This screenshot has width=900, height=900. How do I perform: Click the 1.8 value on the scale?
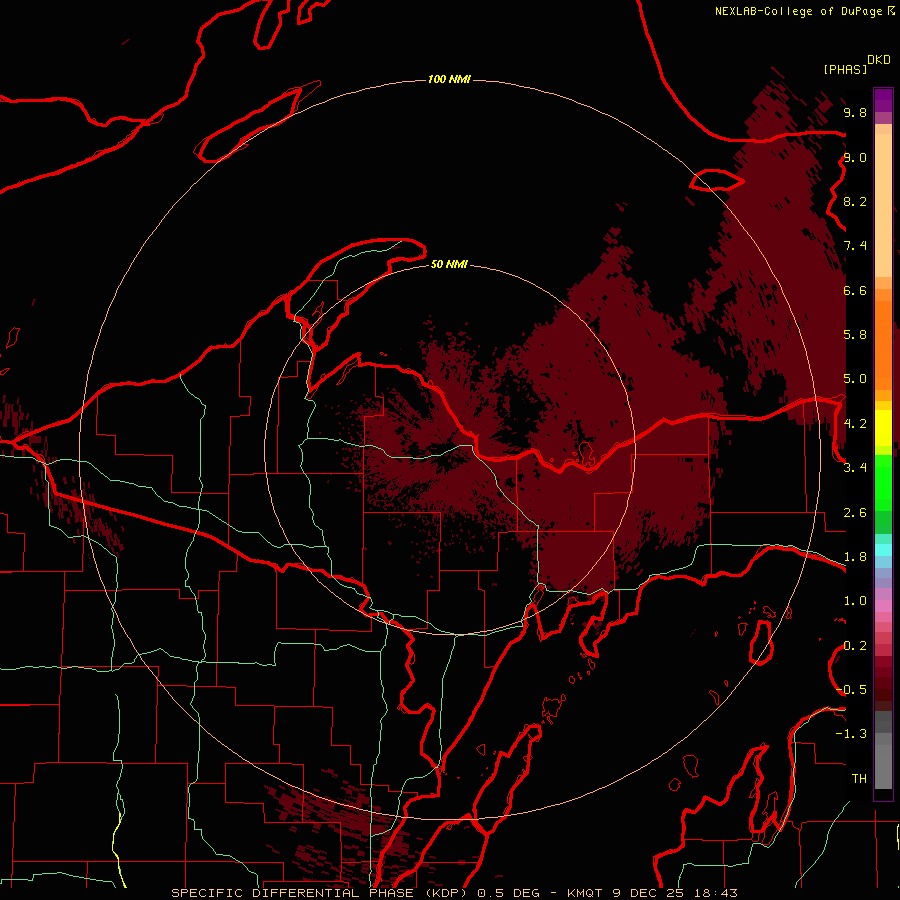point(855,557)
